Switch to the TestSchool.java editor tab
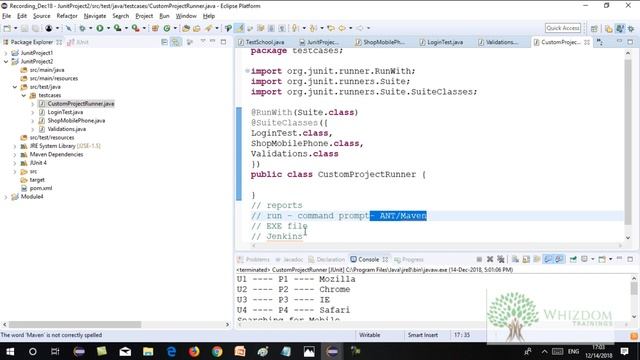 [261, 42]
